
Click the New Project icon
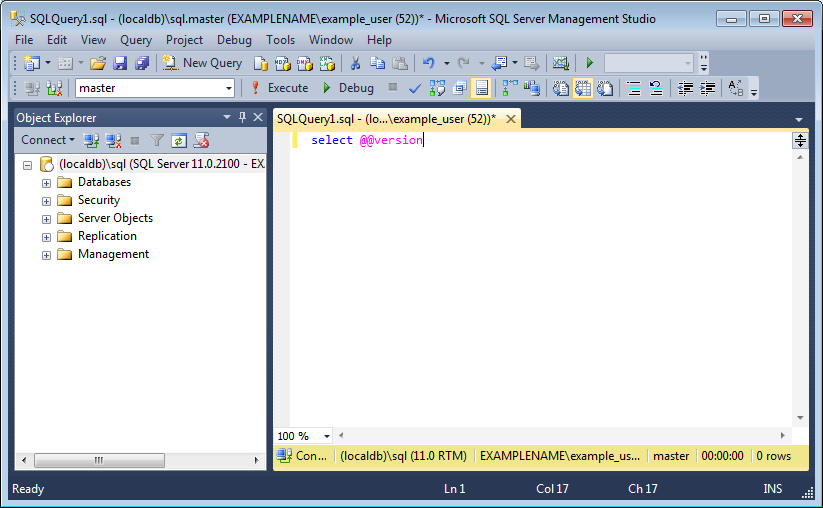(x=31, y=64)
